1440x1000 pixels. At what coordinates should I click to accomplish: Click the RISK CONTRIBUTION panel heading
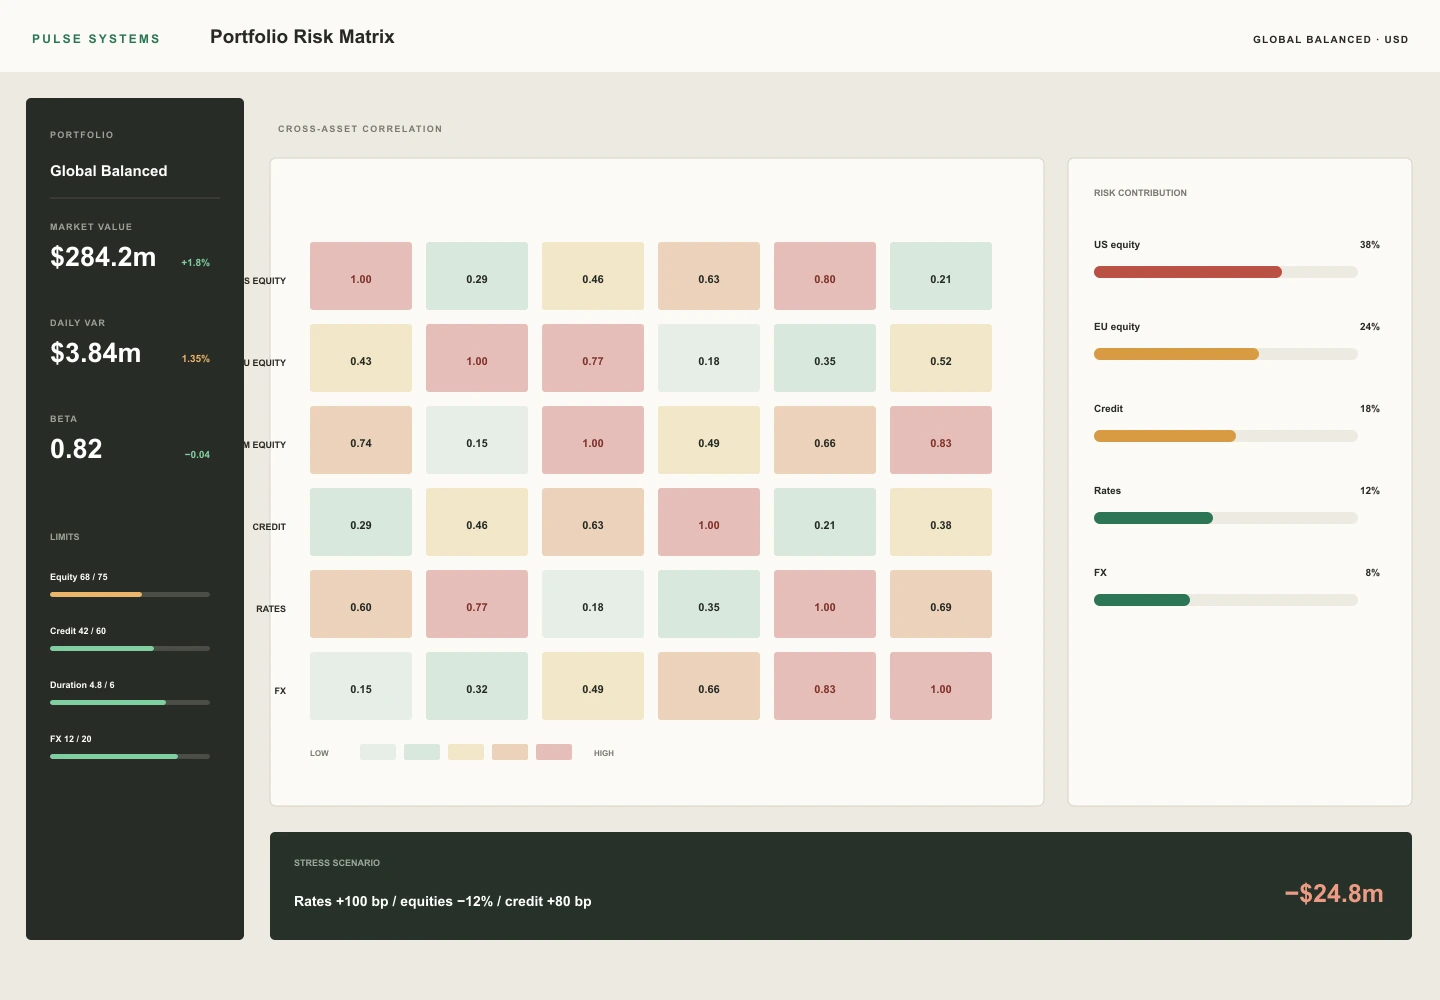1140,193
